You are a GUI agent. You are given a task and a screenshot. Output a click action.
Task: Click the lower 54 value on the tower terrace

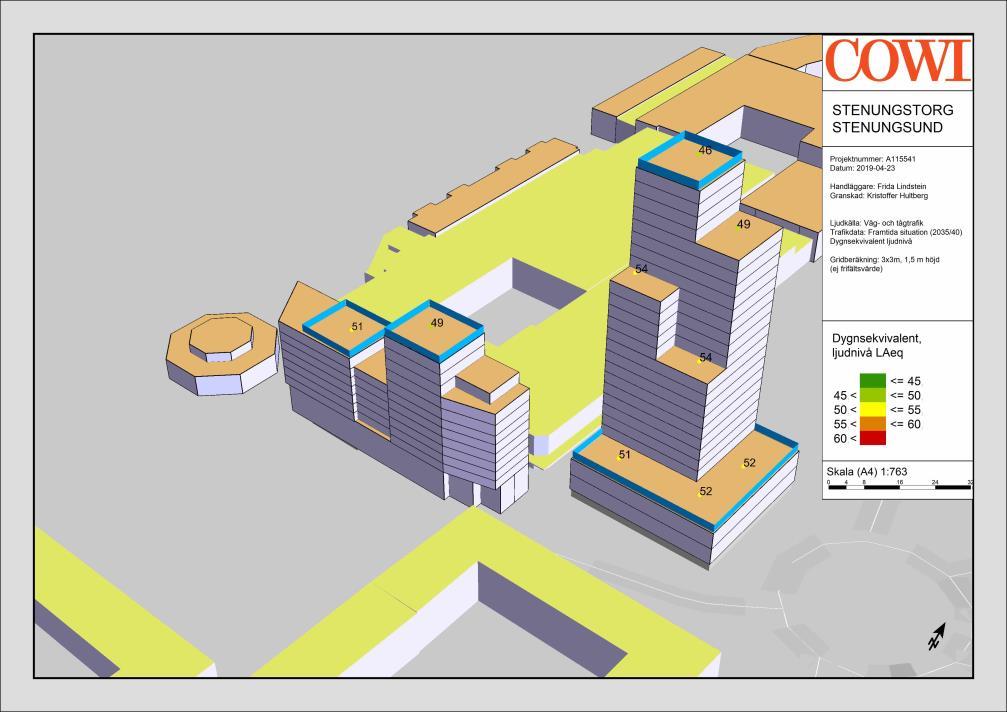(x=705, y=358)
